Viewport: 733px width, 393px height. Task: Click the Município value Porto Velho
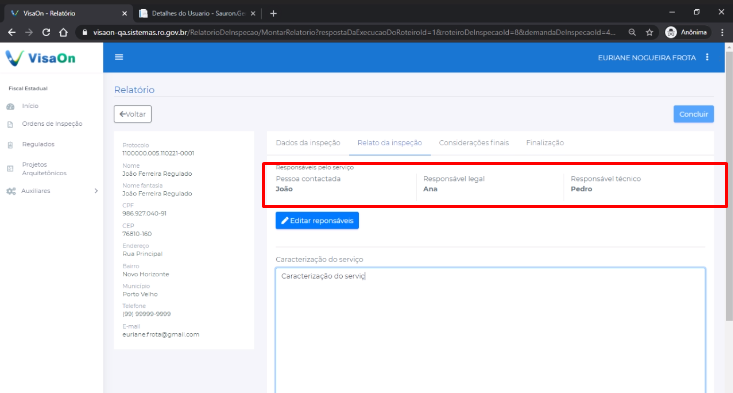(x=140, y=294)
